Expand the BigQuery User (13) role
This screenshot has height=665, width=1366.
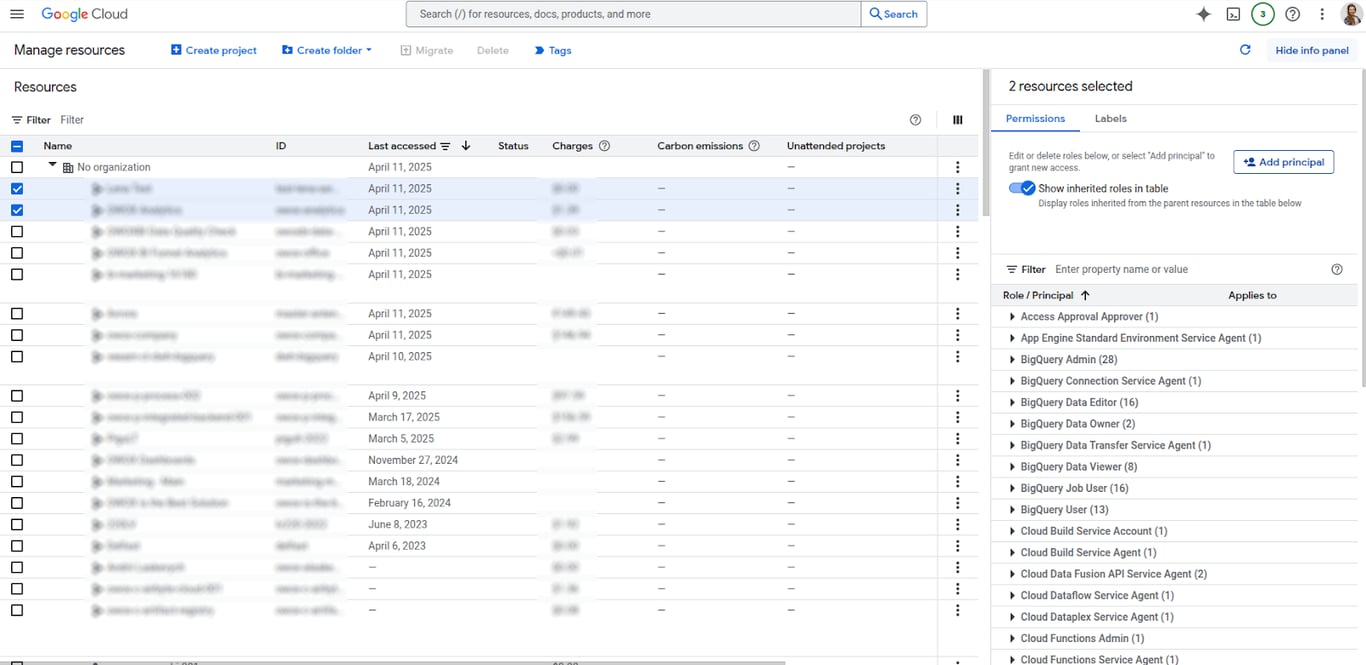tap(1012, 510)
